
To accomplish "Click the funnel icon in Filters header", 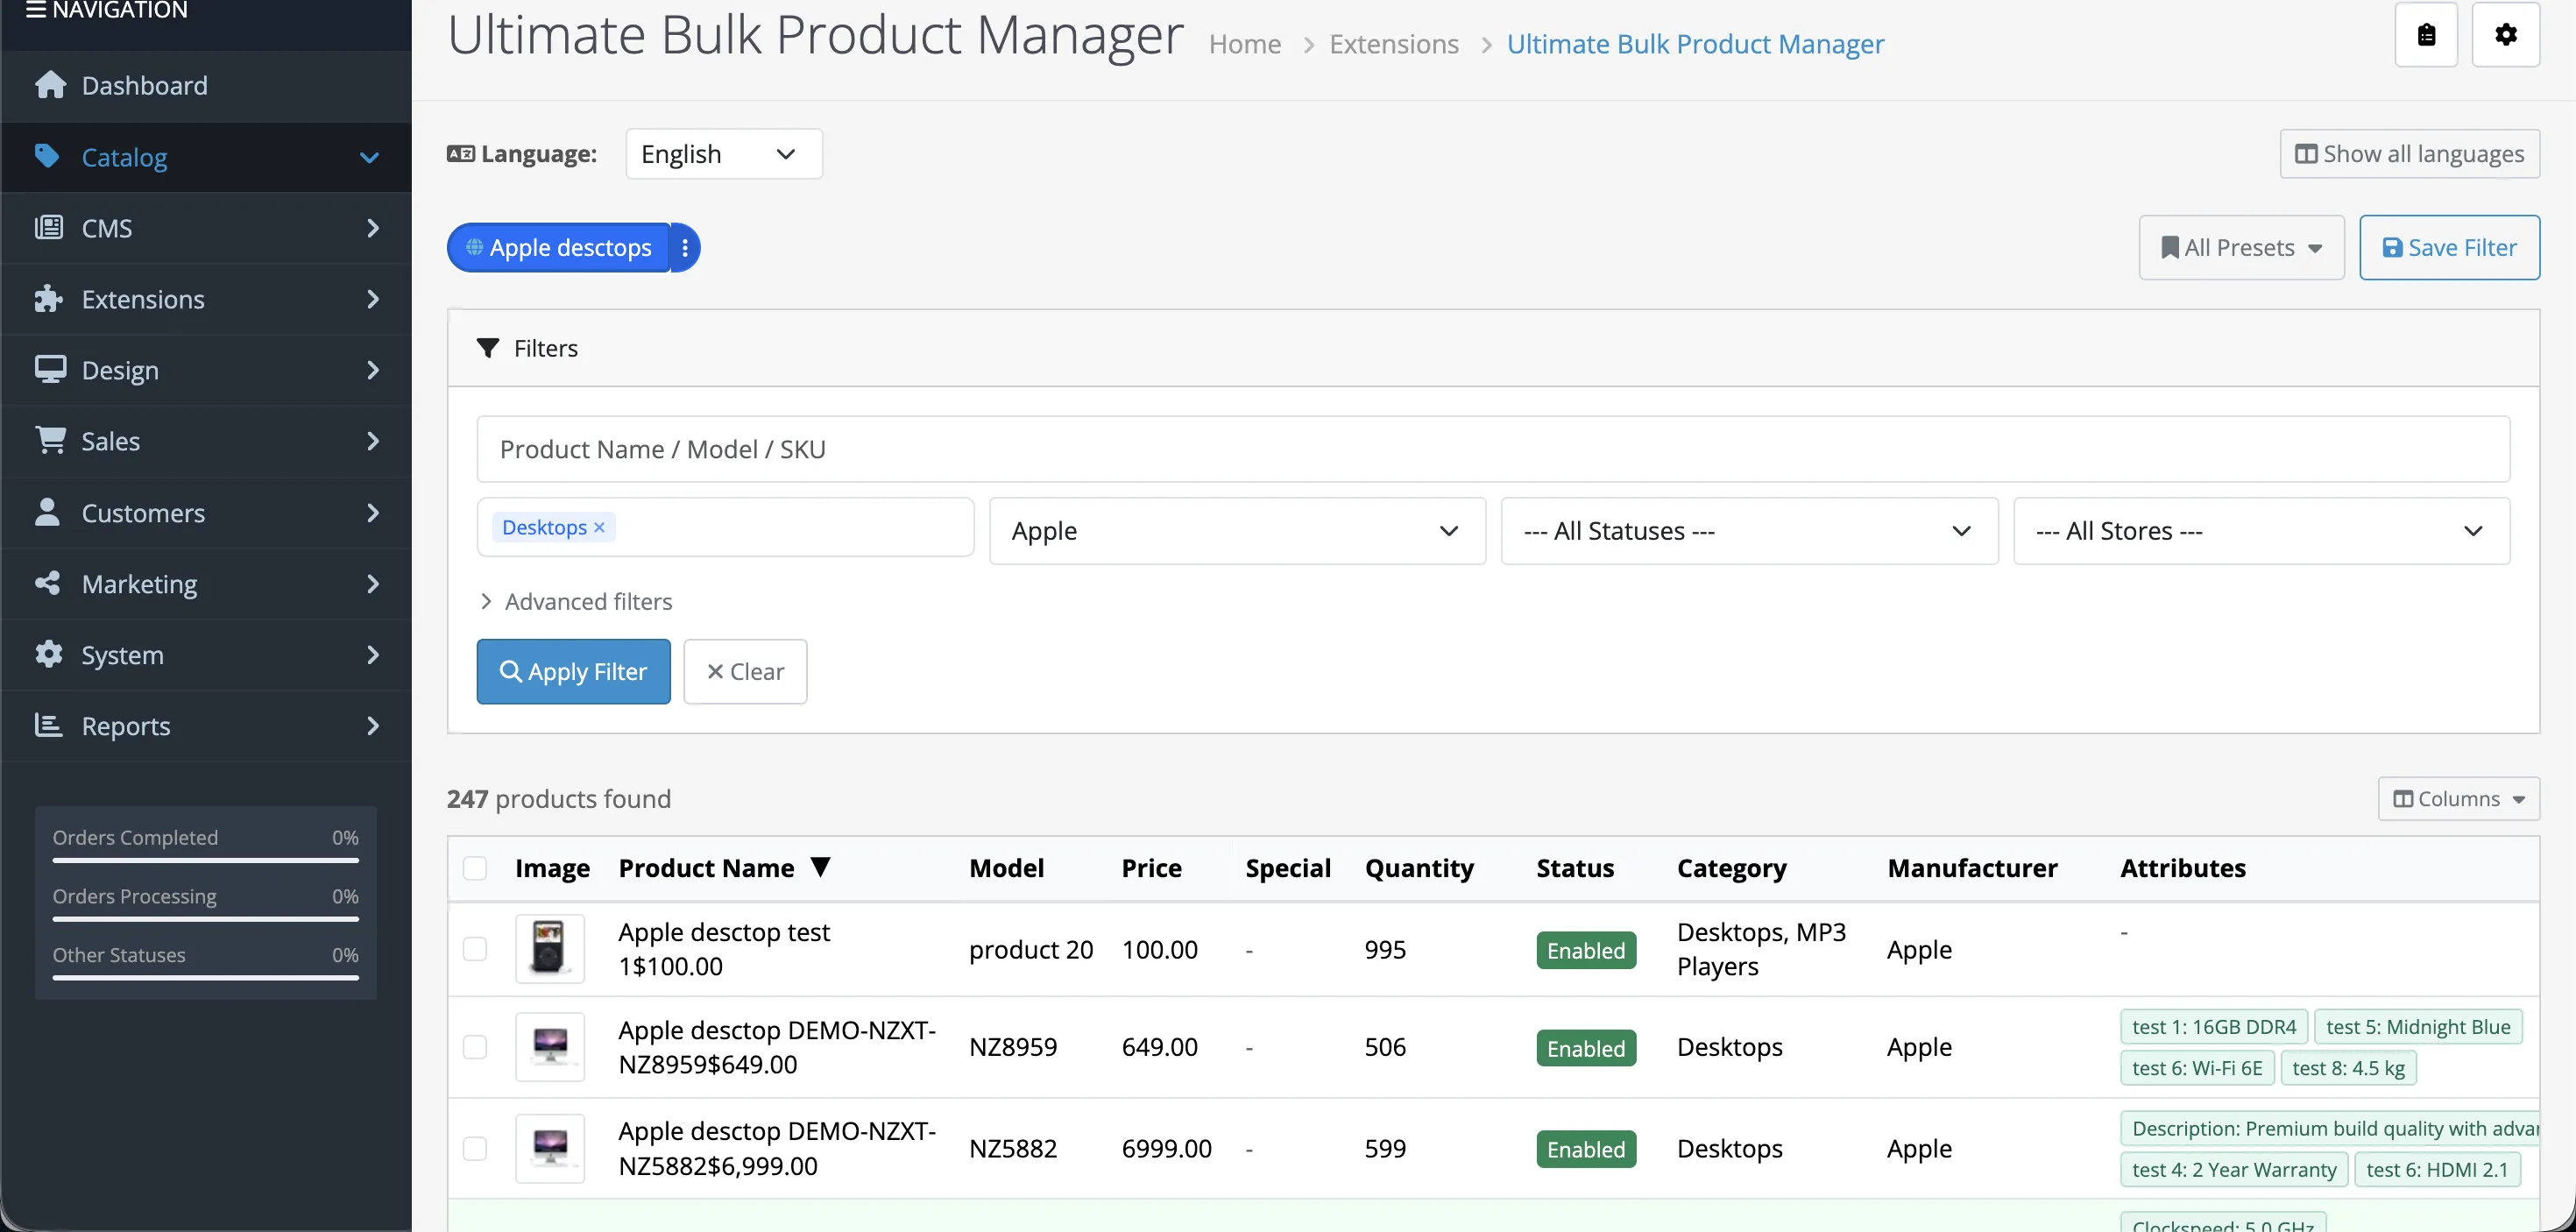I will 488,348.
